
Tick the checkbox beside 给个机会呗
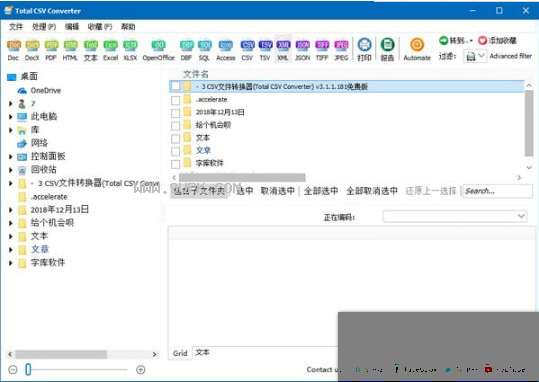tap(175, 125)
